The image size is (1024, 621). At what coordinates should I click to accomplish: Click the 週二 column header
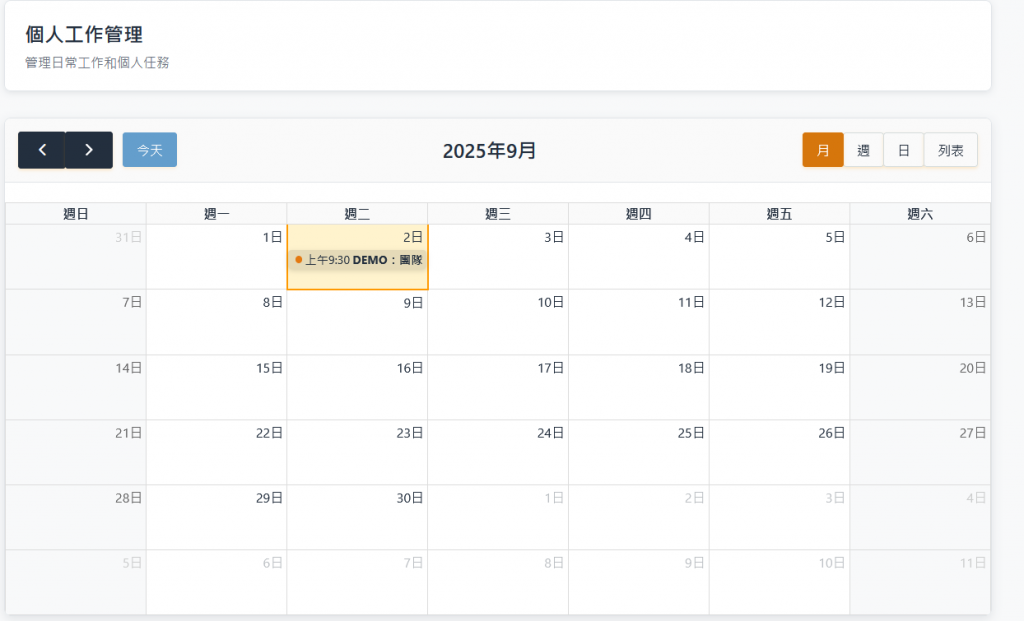(x=357, y=214)
